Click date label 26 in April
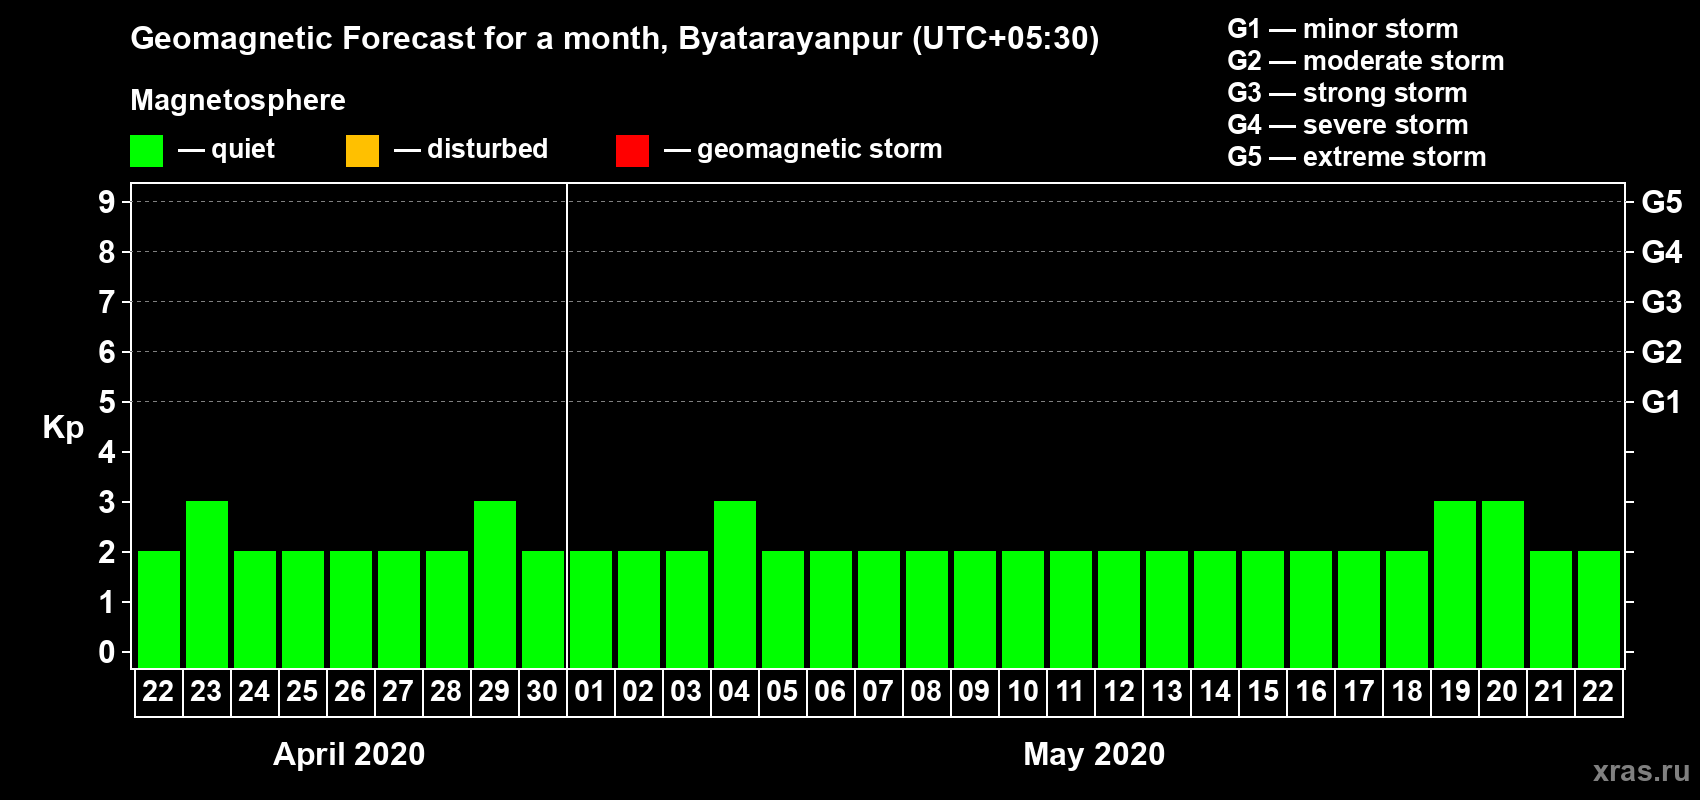This screenshot has width=1700, height=800. (350, 691)
